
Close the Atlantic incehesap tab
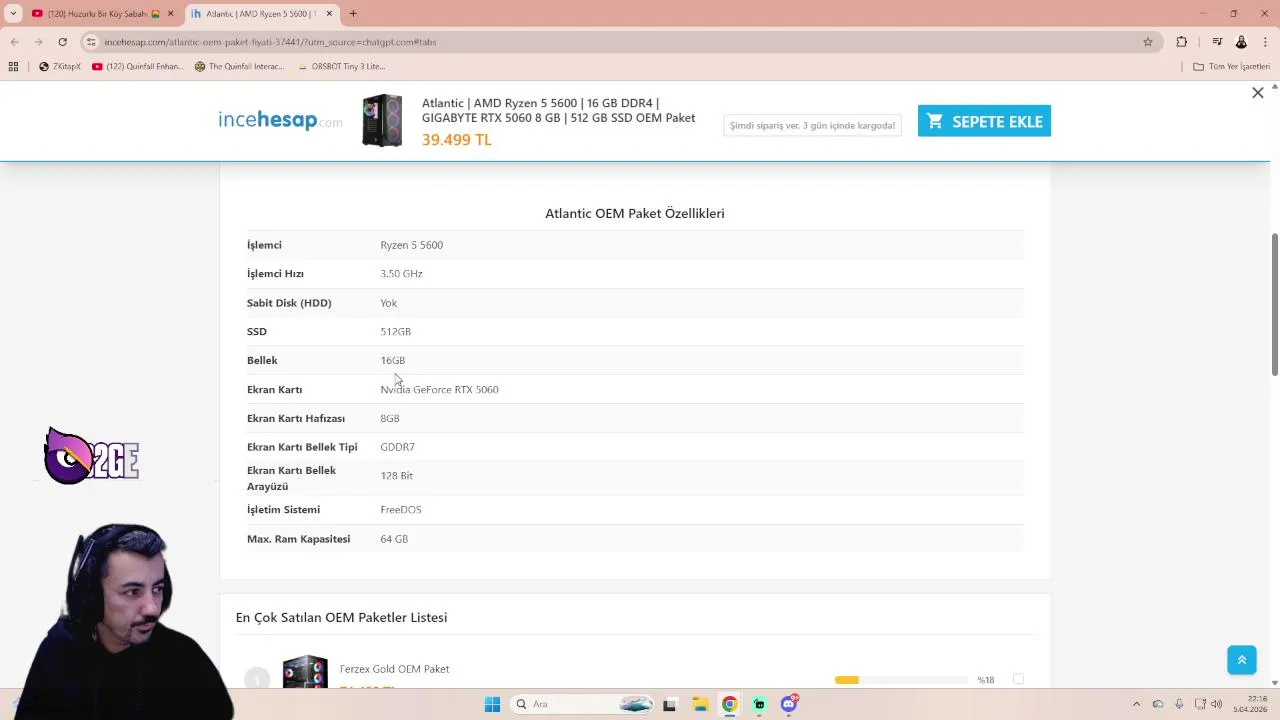click(329, 14)
